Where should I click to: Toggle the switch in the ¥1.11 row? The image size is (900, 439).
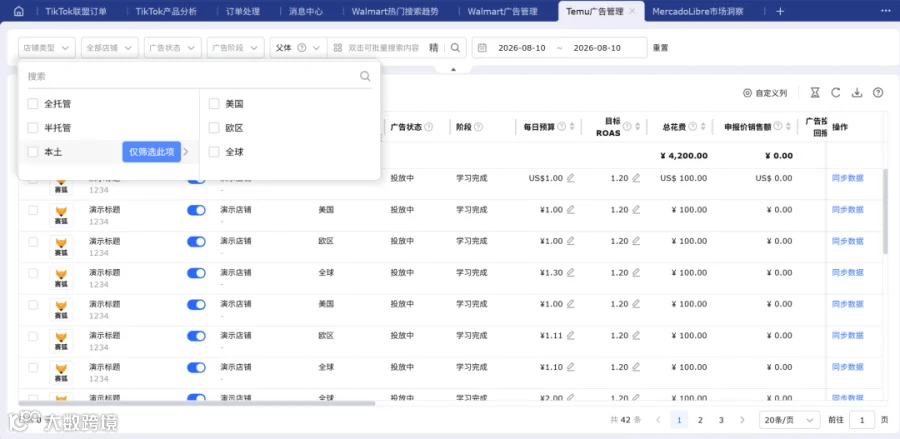click(x=196, y=336)
